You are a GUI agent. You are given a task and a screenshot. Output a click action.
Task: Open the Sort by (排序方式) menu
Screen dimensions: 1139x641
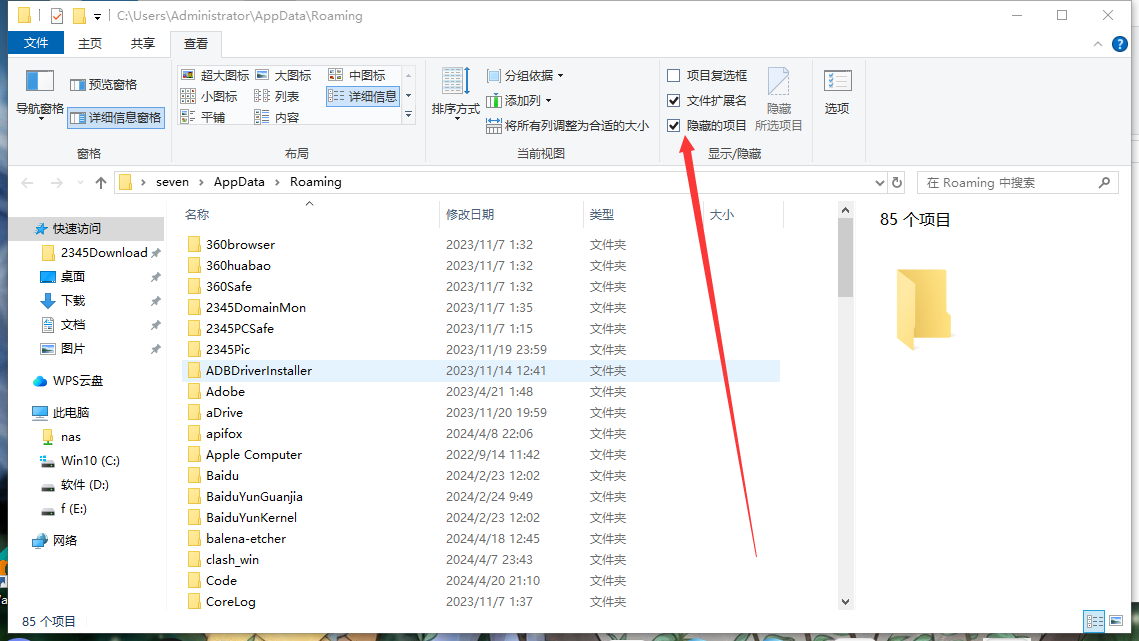pos(455,93)
